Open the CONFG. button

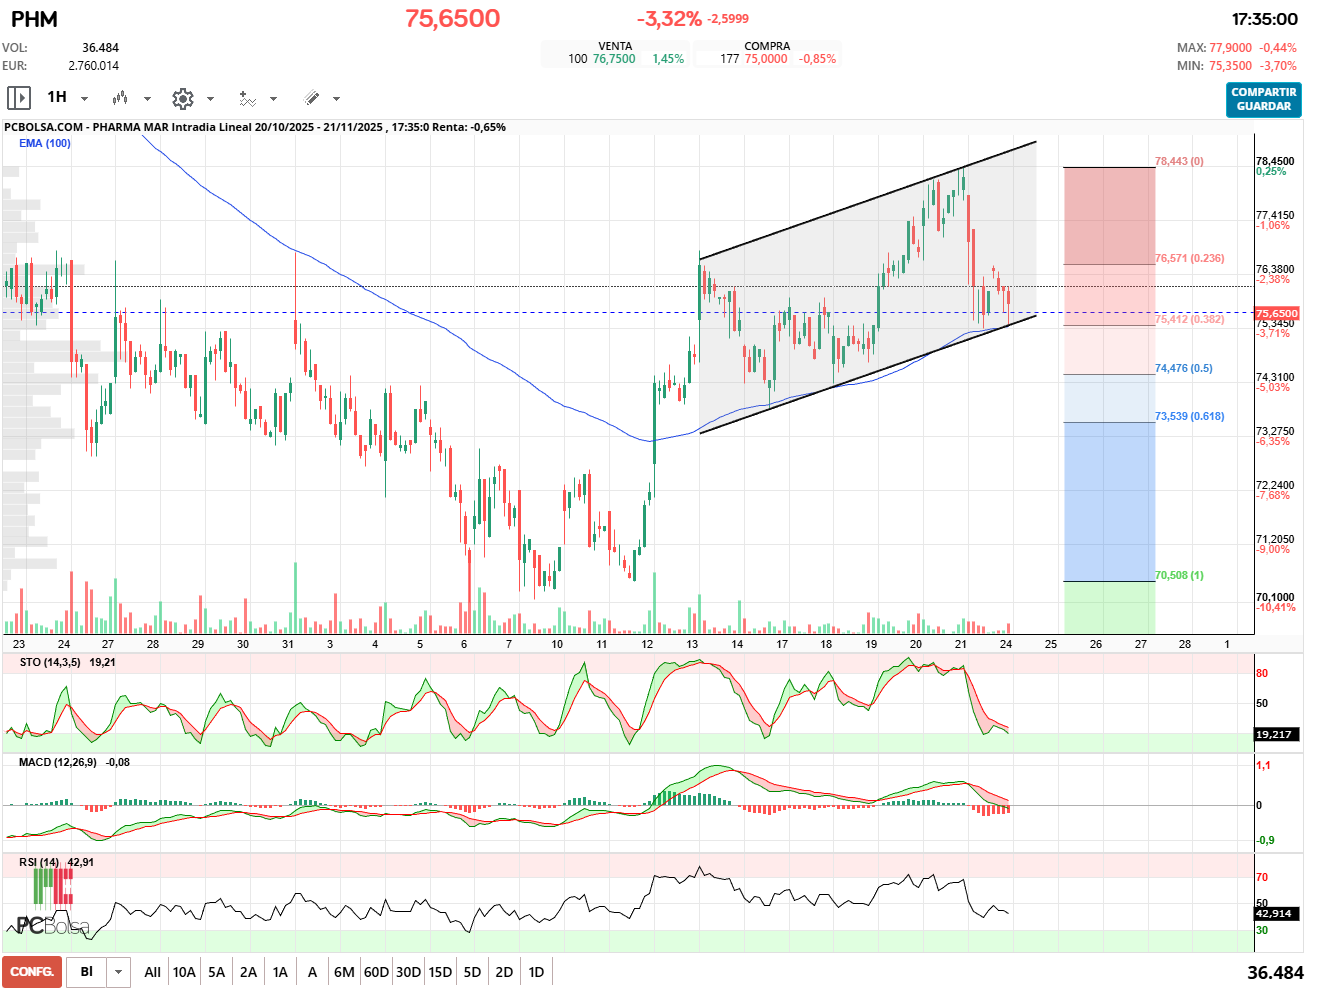(32, 972)
